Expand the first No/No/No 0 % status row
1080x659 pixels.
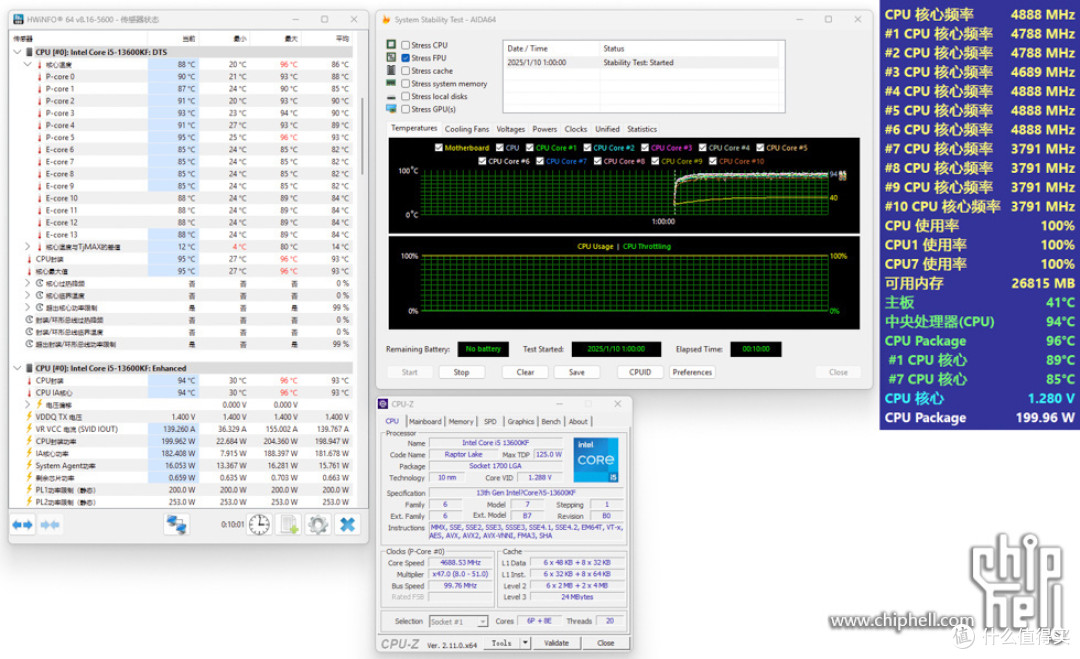click(28, 283)
